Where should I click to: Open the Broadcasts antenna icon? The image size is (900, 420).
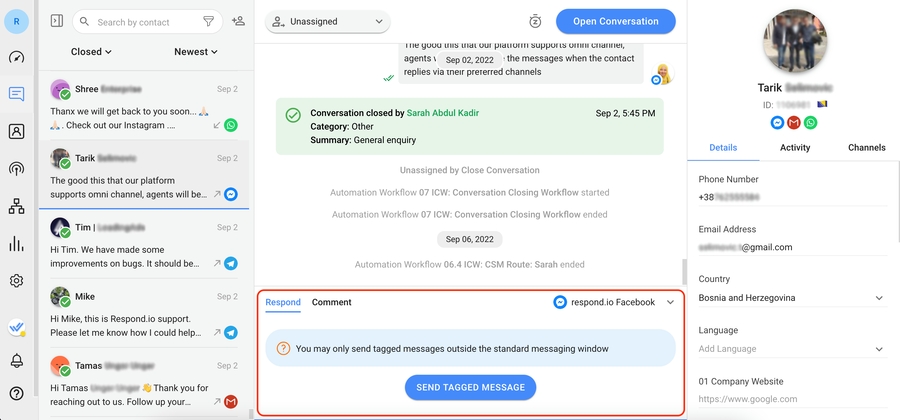(x=16, y=169)
